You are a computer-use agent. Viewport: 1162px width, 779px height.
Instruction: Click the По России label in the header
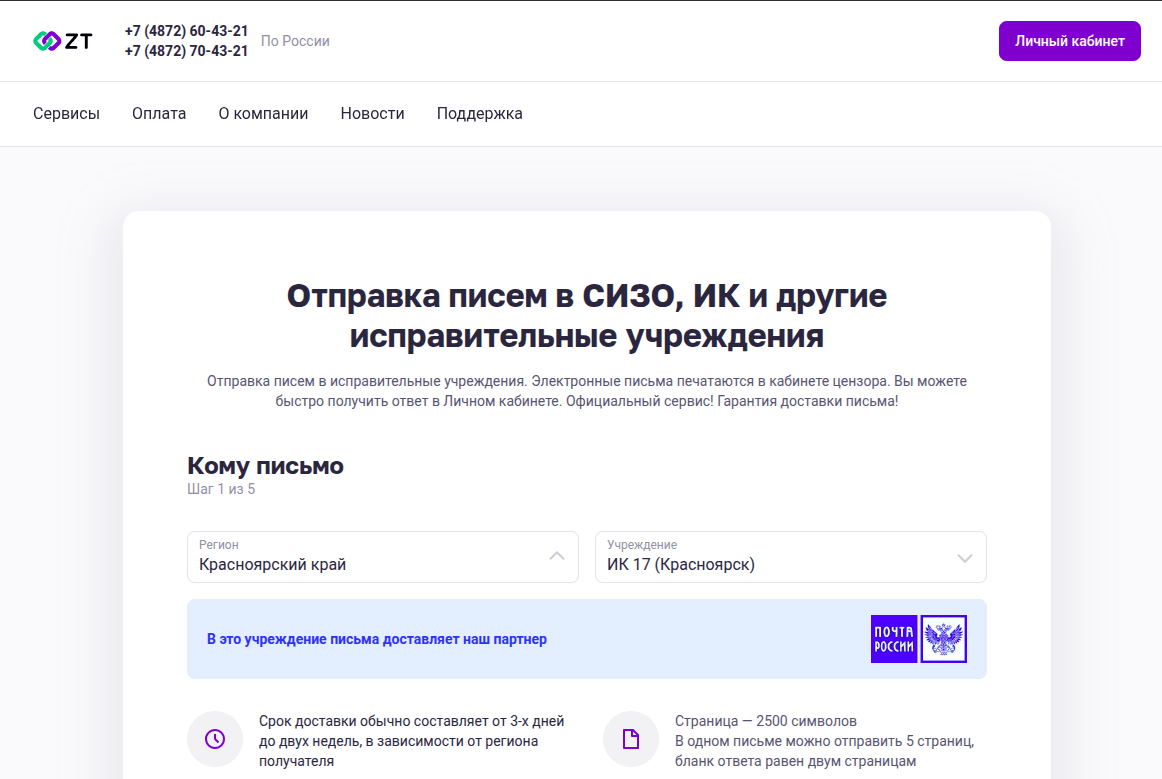295,40
